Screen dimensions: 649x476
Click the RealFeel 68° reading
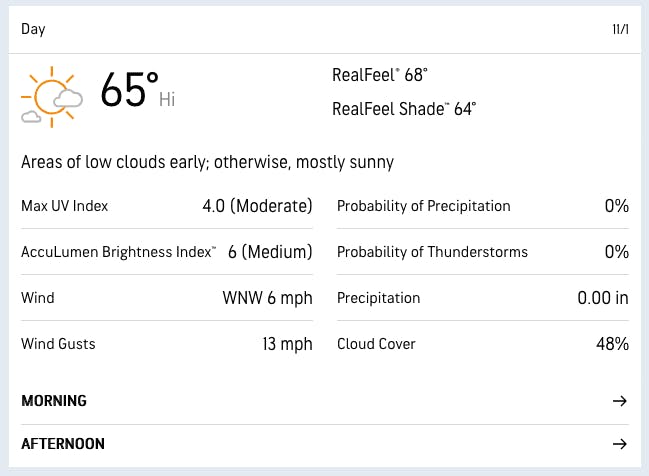(379, 75)
